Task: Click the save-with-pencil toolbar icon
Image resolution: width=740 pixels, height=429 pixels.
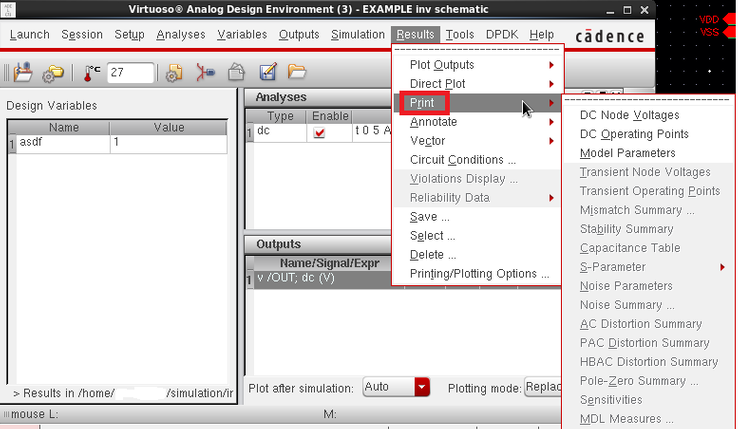Action: 268,72
